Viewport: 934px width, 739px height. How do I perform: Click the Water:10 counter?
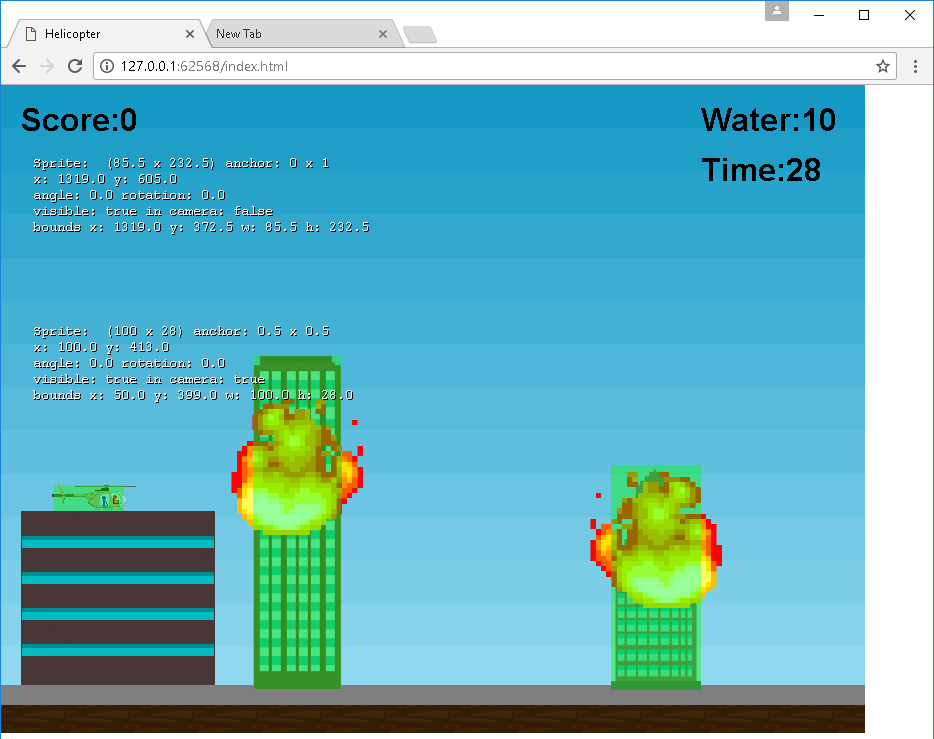coord(768,120)
